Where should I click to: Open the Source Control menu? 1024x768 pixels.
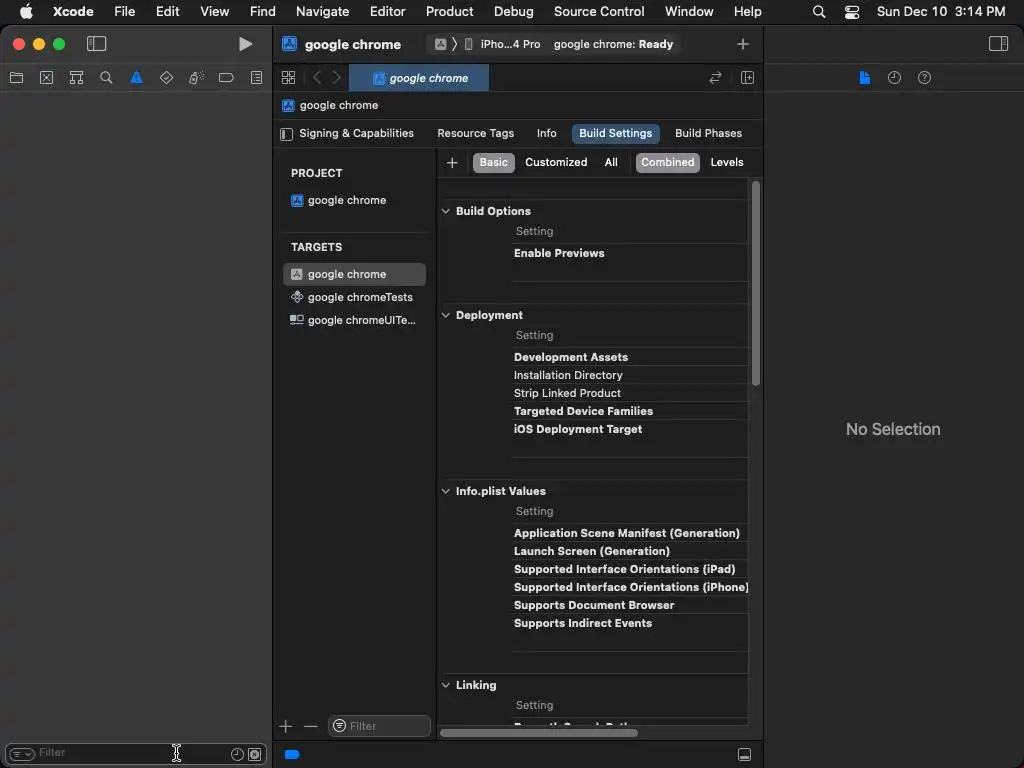tap(599, 12)
